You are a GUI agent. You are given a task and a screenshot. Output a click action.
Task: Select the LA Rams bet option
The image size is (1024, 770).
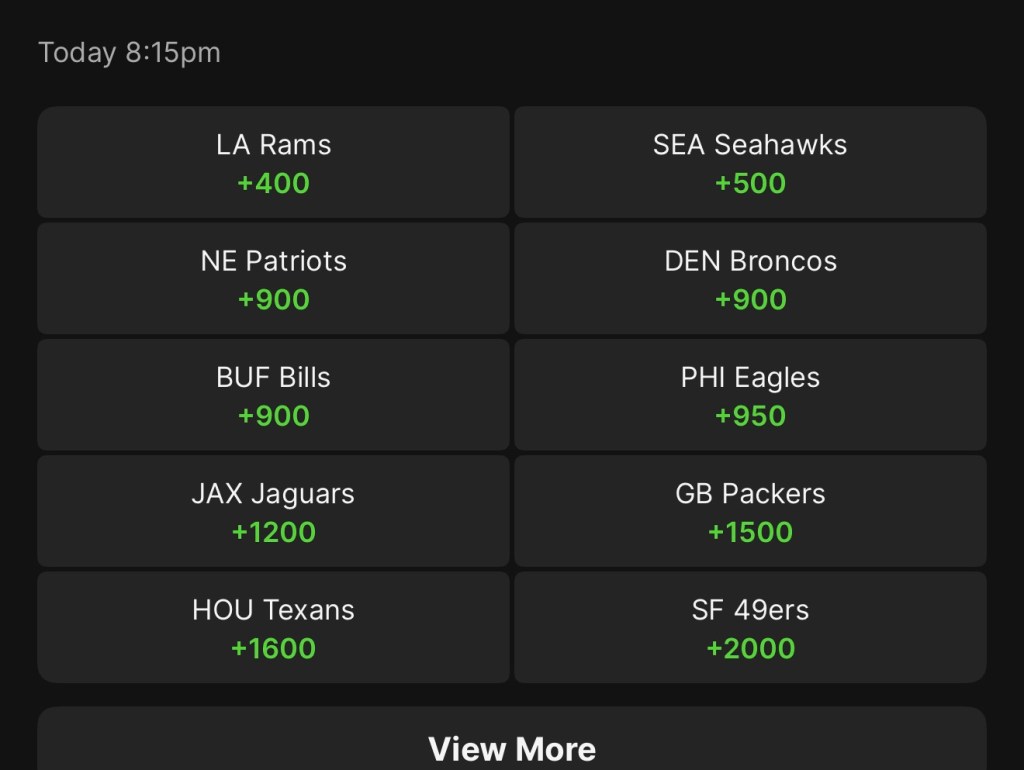(x=273, y=162)
